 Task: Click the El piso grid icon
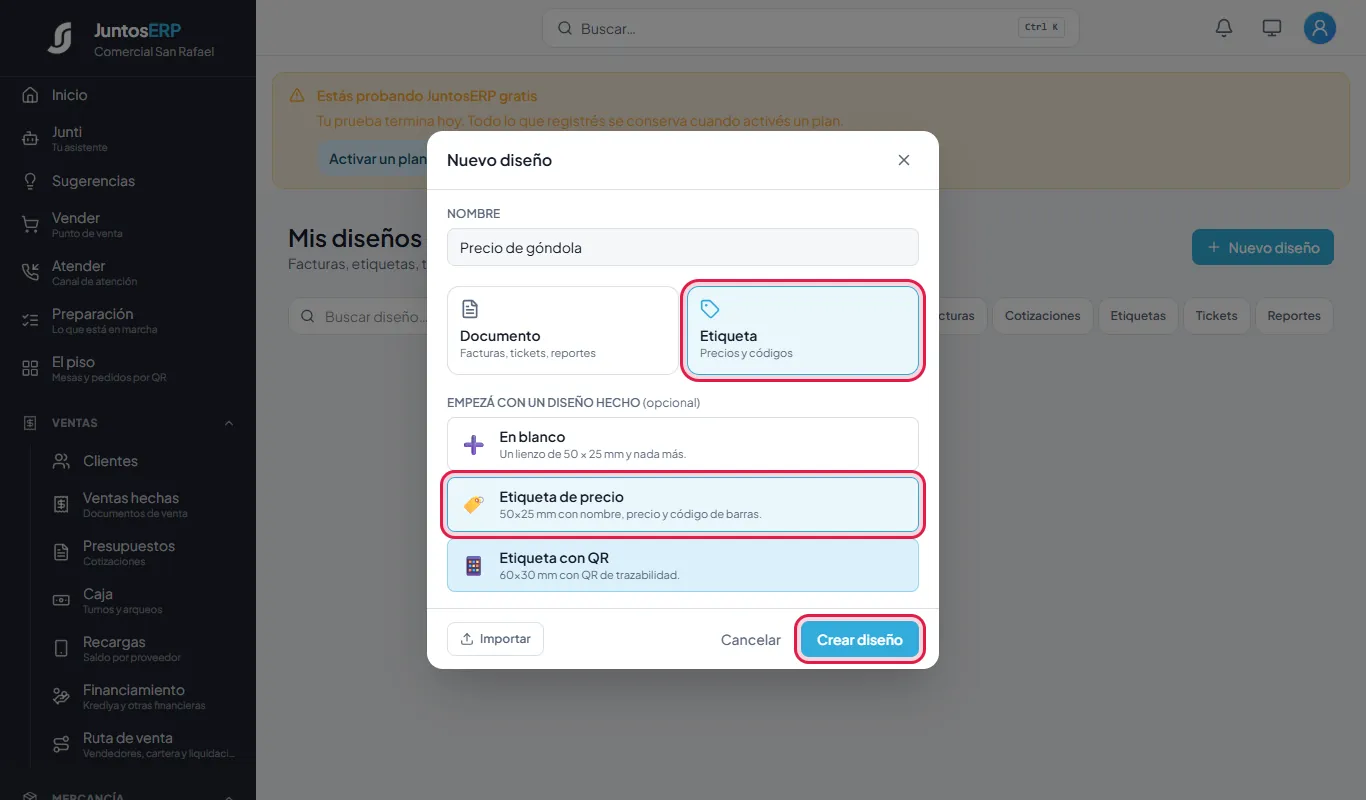pyautogui.click(x=30, y=369)
